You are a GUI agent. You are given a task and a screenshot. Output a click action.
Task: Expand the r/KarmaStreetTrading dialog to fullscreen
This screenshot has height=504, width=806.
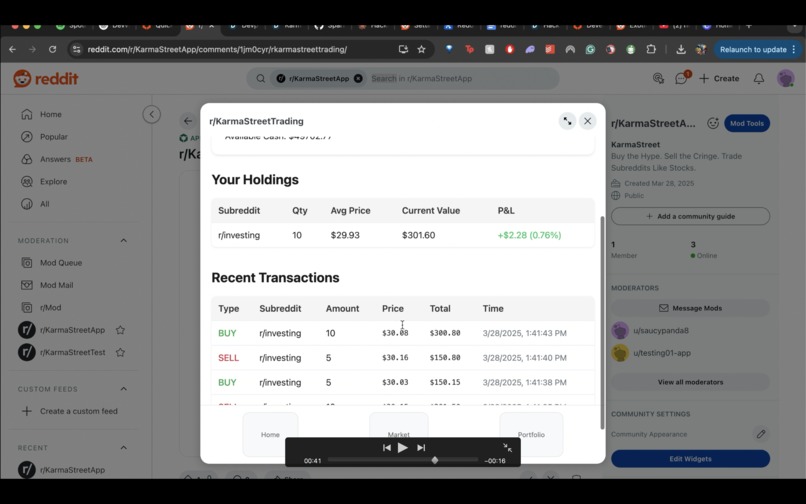click(567, 121)
